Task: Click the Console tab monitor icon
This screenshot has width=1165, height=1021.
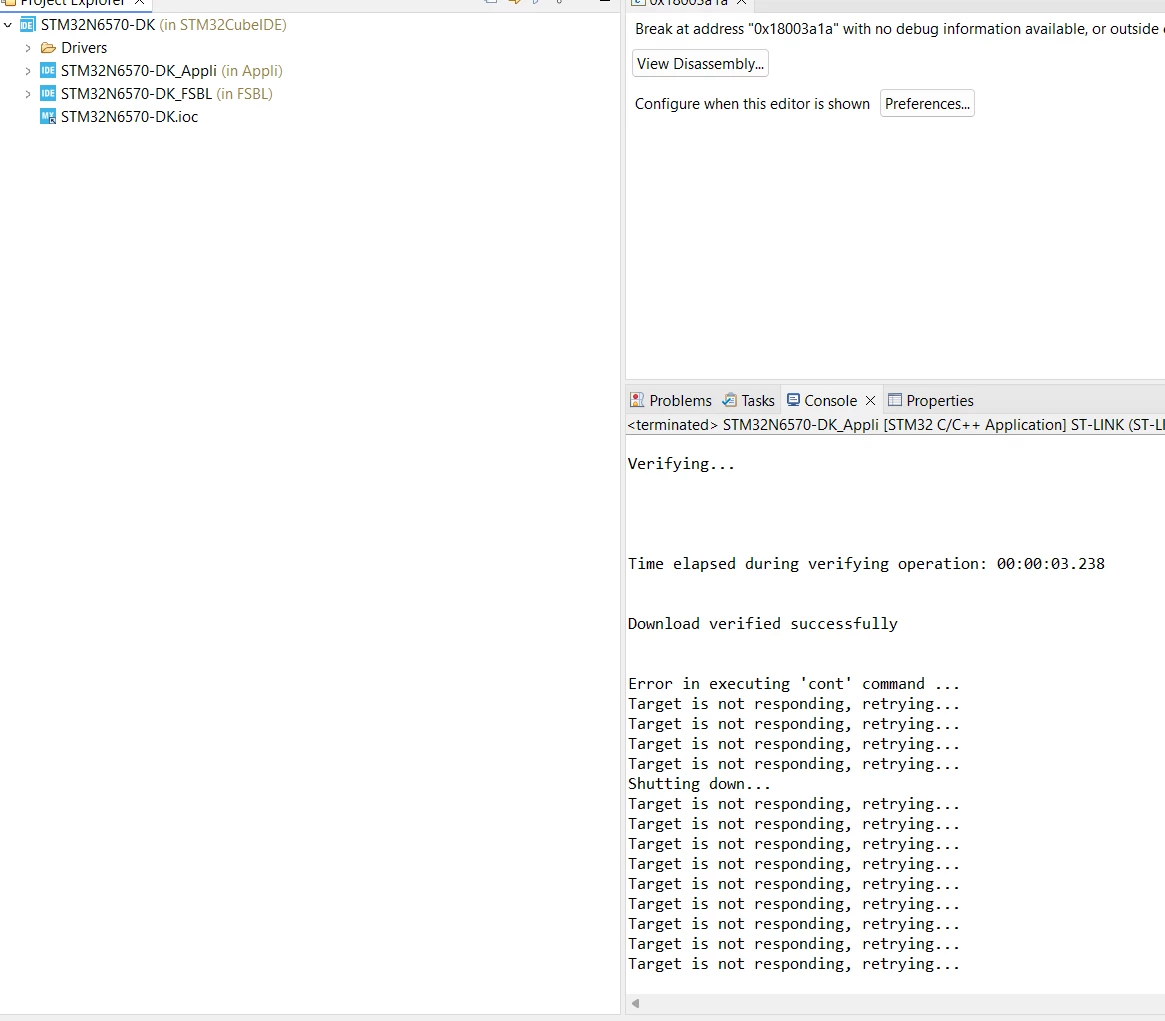Action: pyautogui.click(x=794, y=401)
